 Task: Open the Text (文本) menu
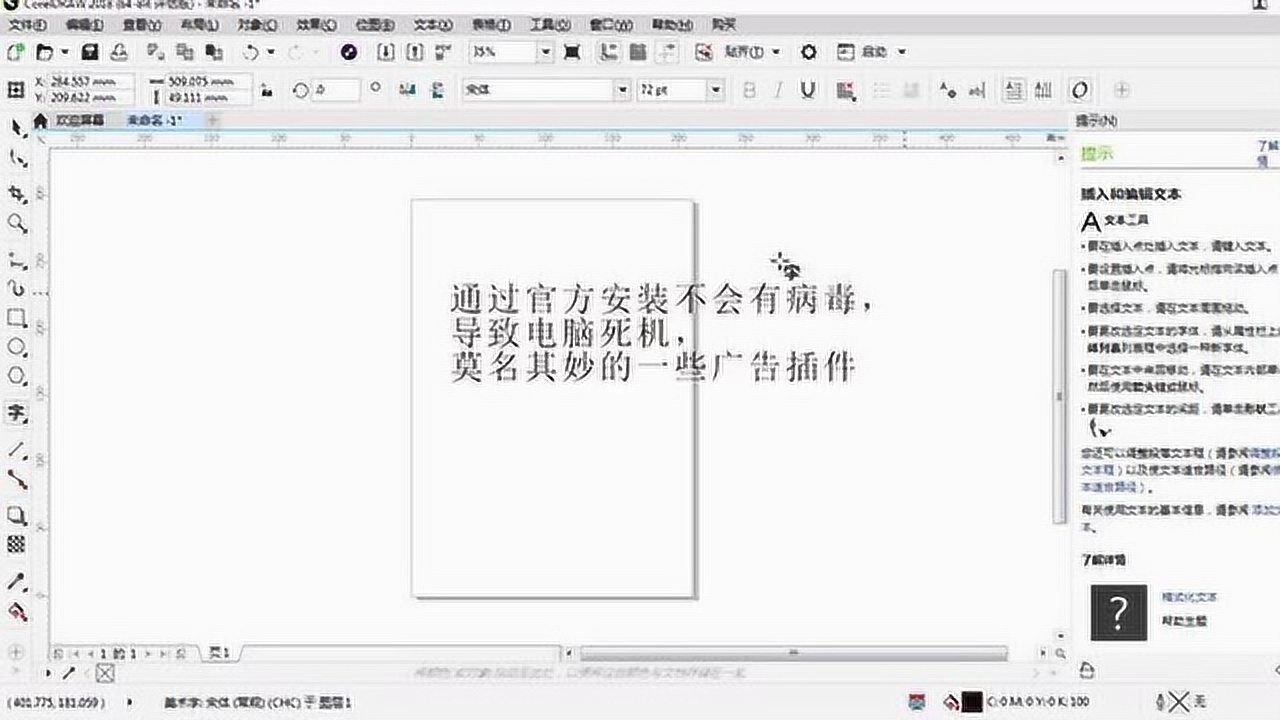tap(432, 23)
